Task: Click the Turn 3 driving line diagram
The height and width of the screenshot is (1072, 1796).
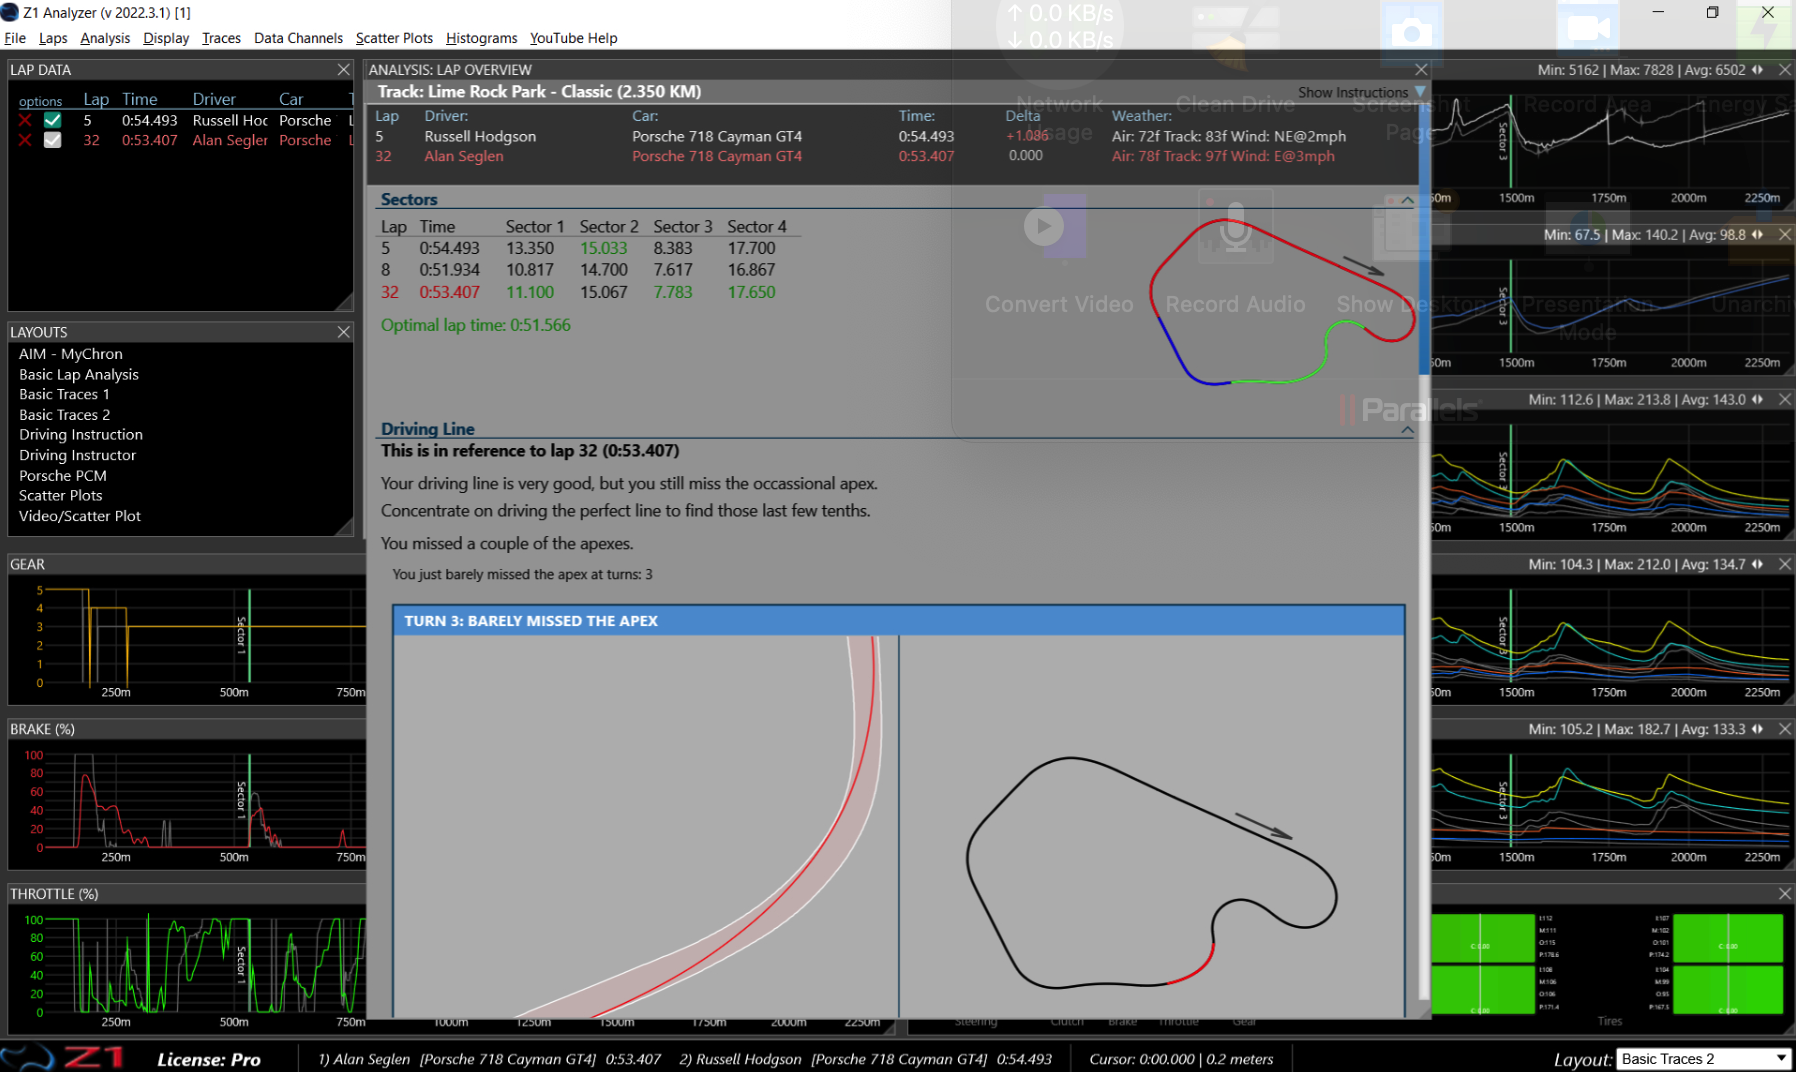Action: tap(646, 826)
